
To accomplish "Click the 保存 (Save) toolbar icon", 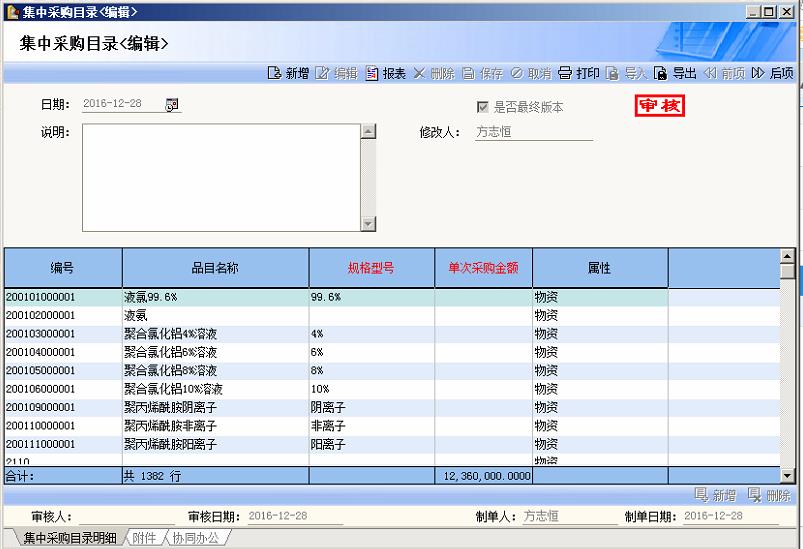I will tap(482, 73).
